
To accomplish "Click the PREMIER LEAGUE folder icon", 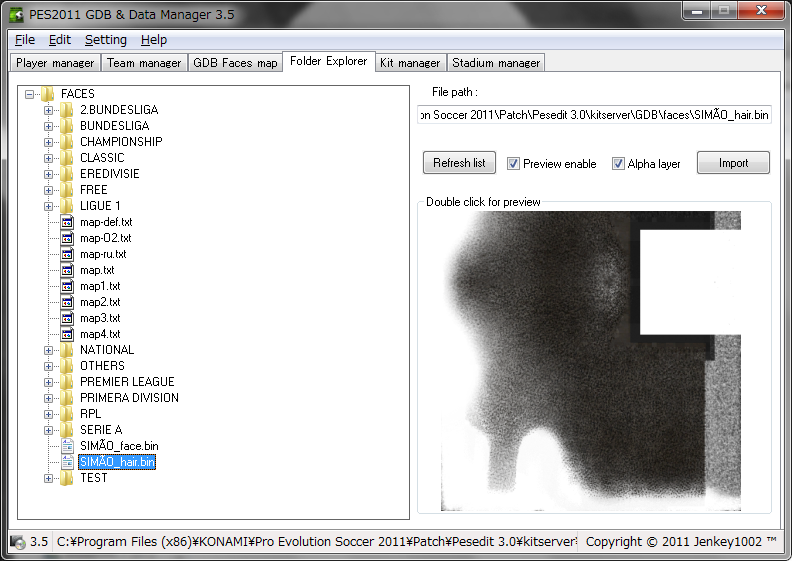I will point(67,382).
